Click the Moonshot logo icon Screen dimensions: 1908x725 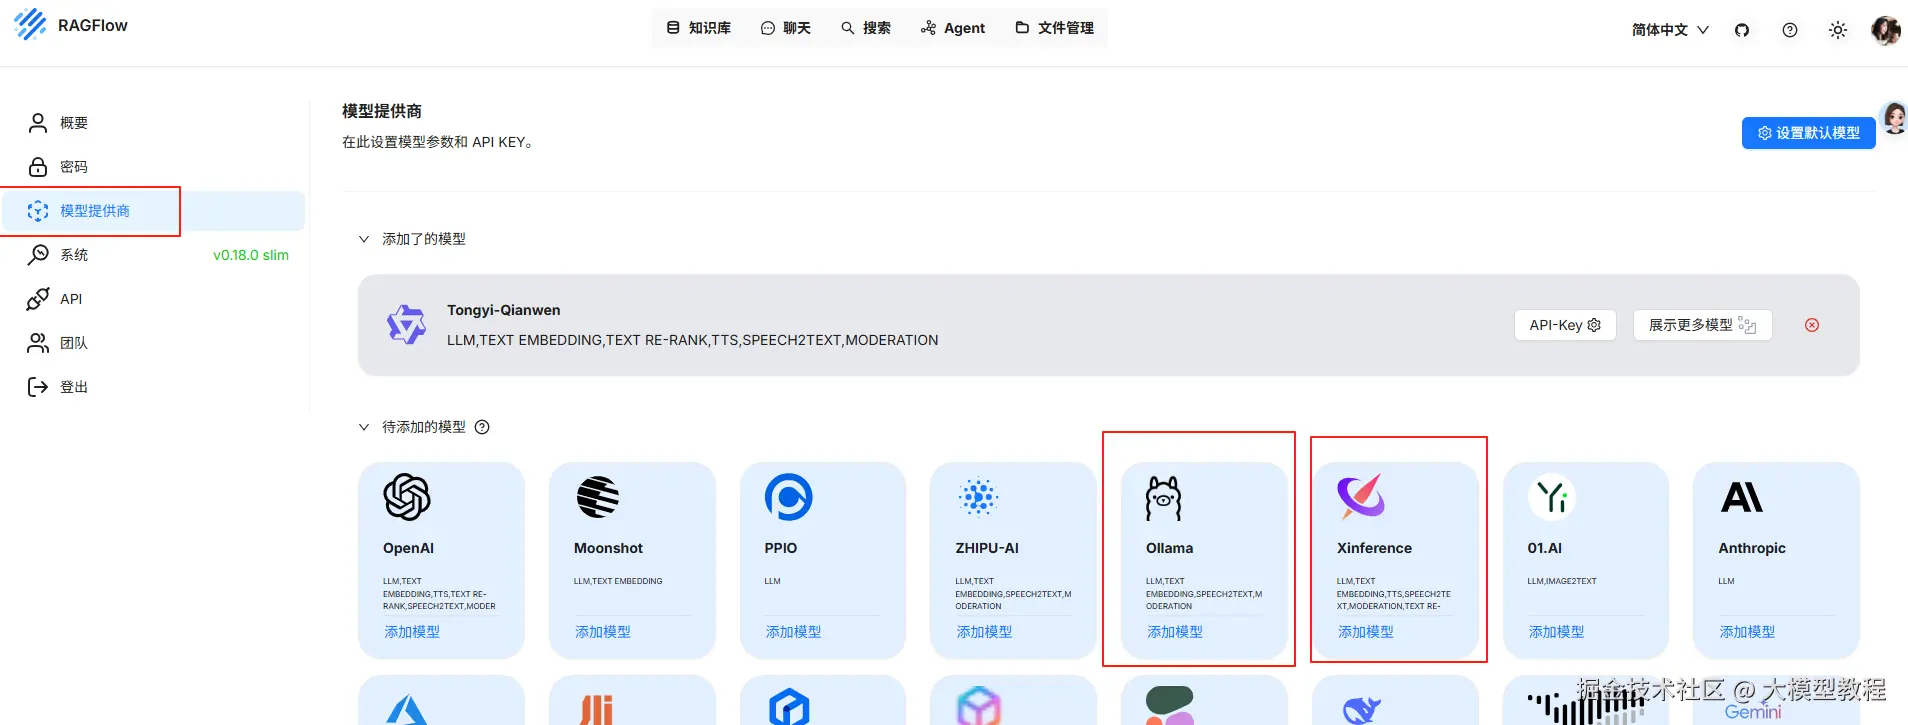pos(598,497)
